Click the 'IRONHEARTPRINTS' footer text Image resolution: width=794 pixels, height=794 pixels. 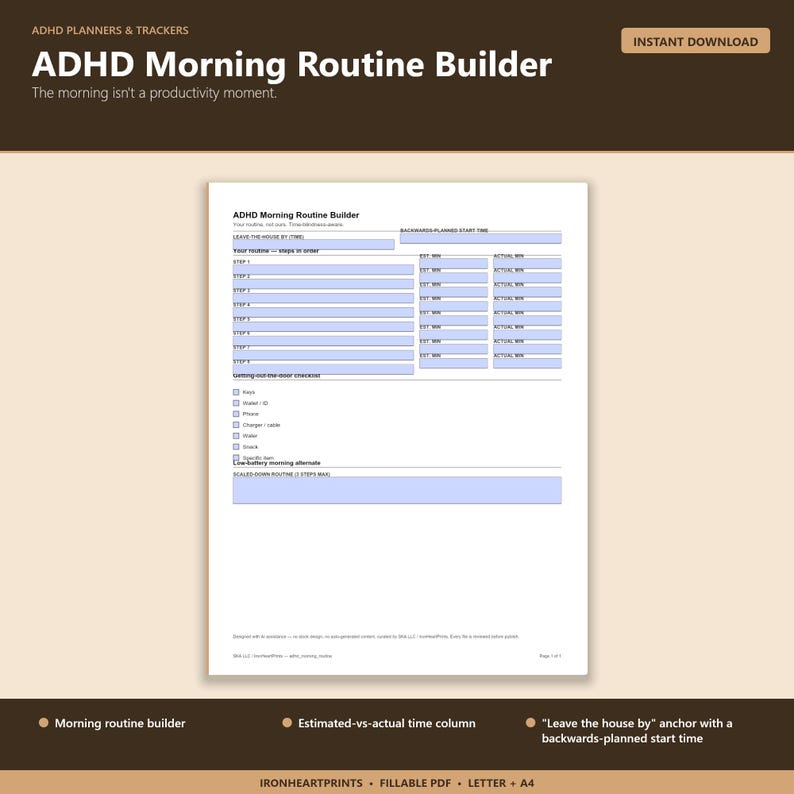[311, 783]
